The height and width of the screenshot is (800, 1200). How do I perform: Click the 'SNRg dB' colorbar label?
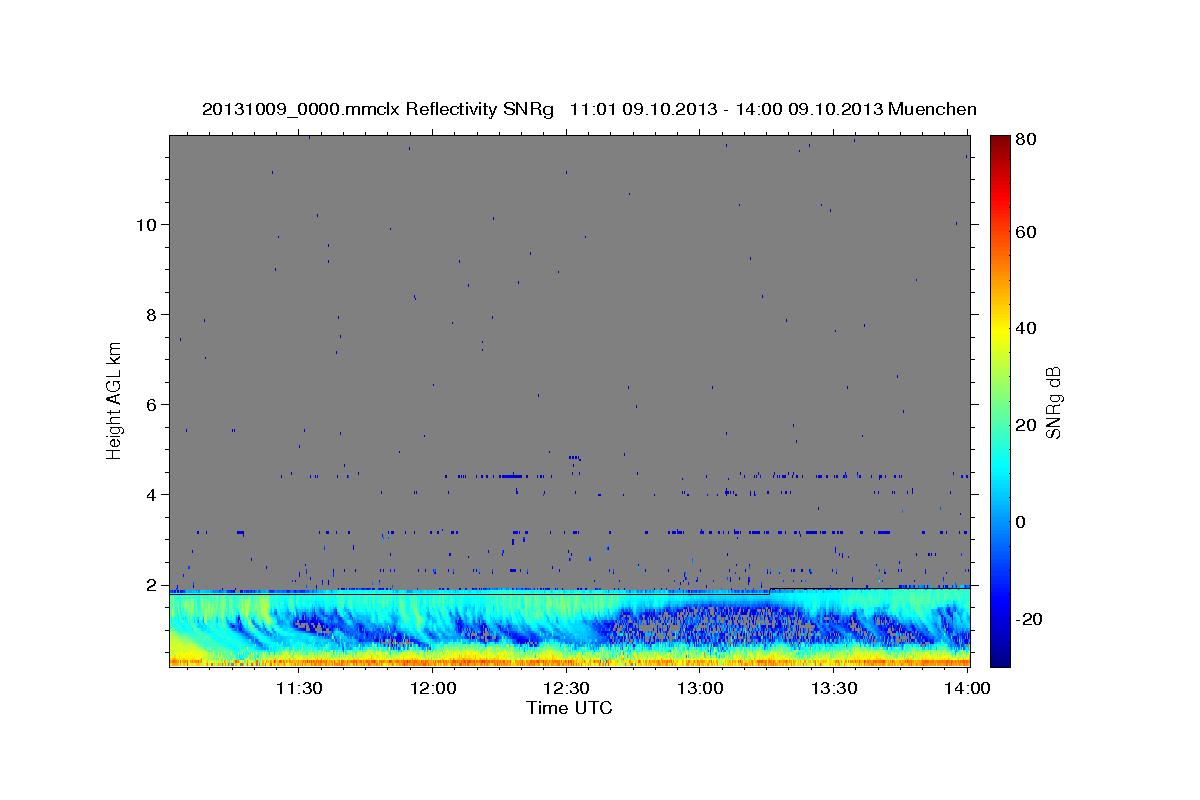pyautogui.click(x=1053, y=401)
